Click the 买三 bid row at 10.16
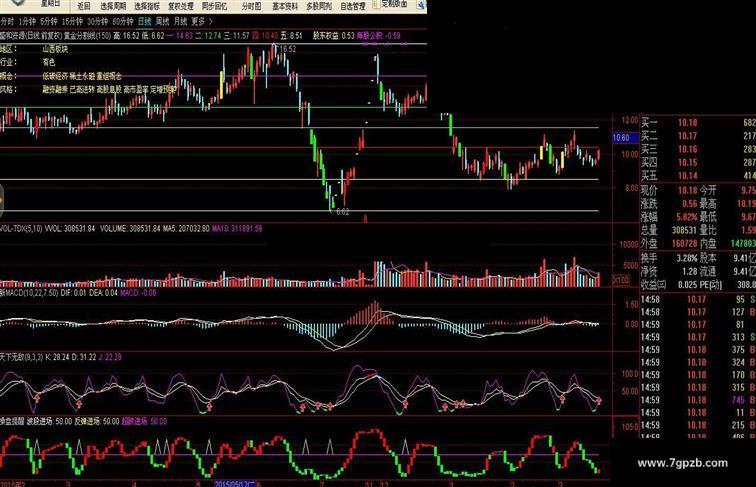The width and height of the screenshot is (756, 487). pyautogui.click(x=698, y=149)
